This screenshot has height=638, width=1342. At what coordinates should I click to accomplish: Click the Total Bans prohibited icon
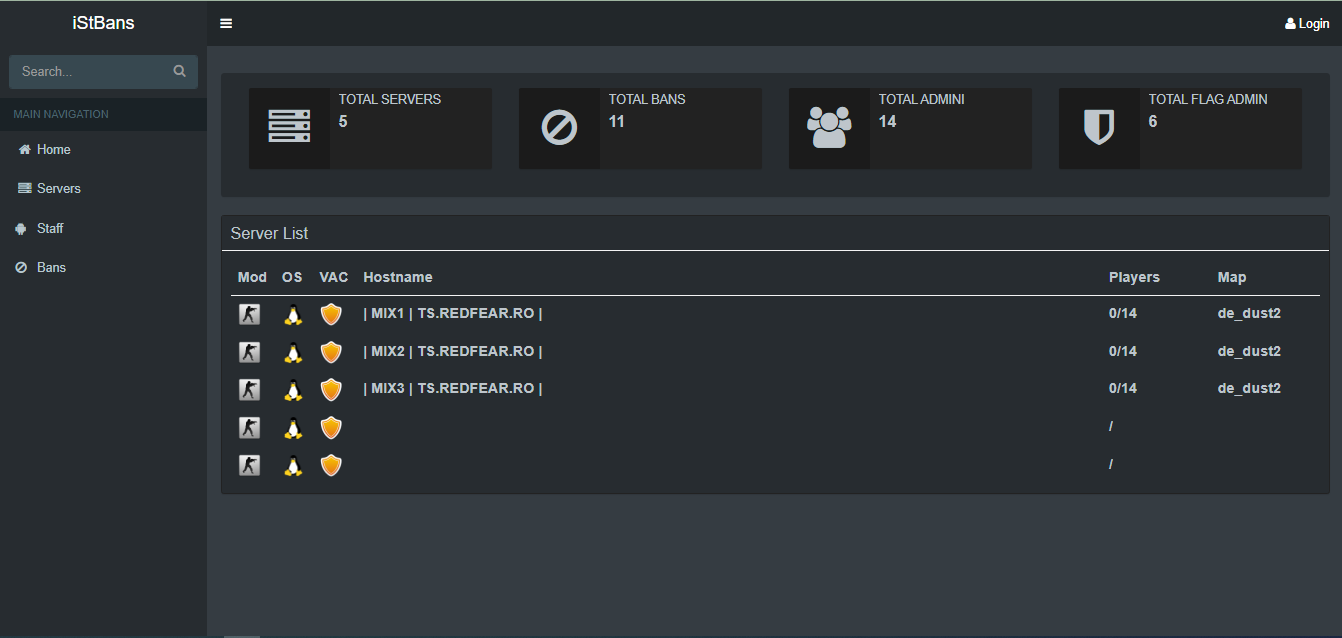click(x=559, y=127)
